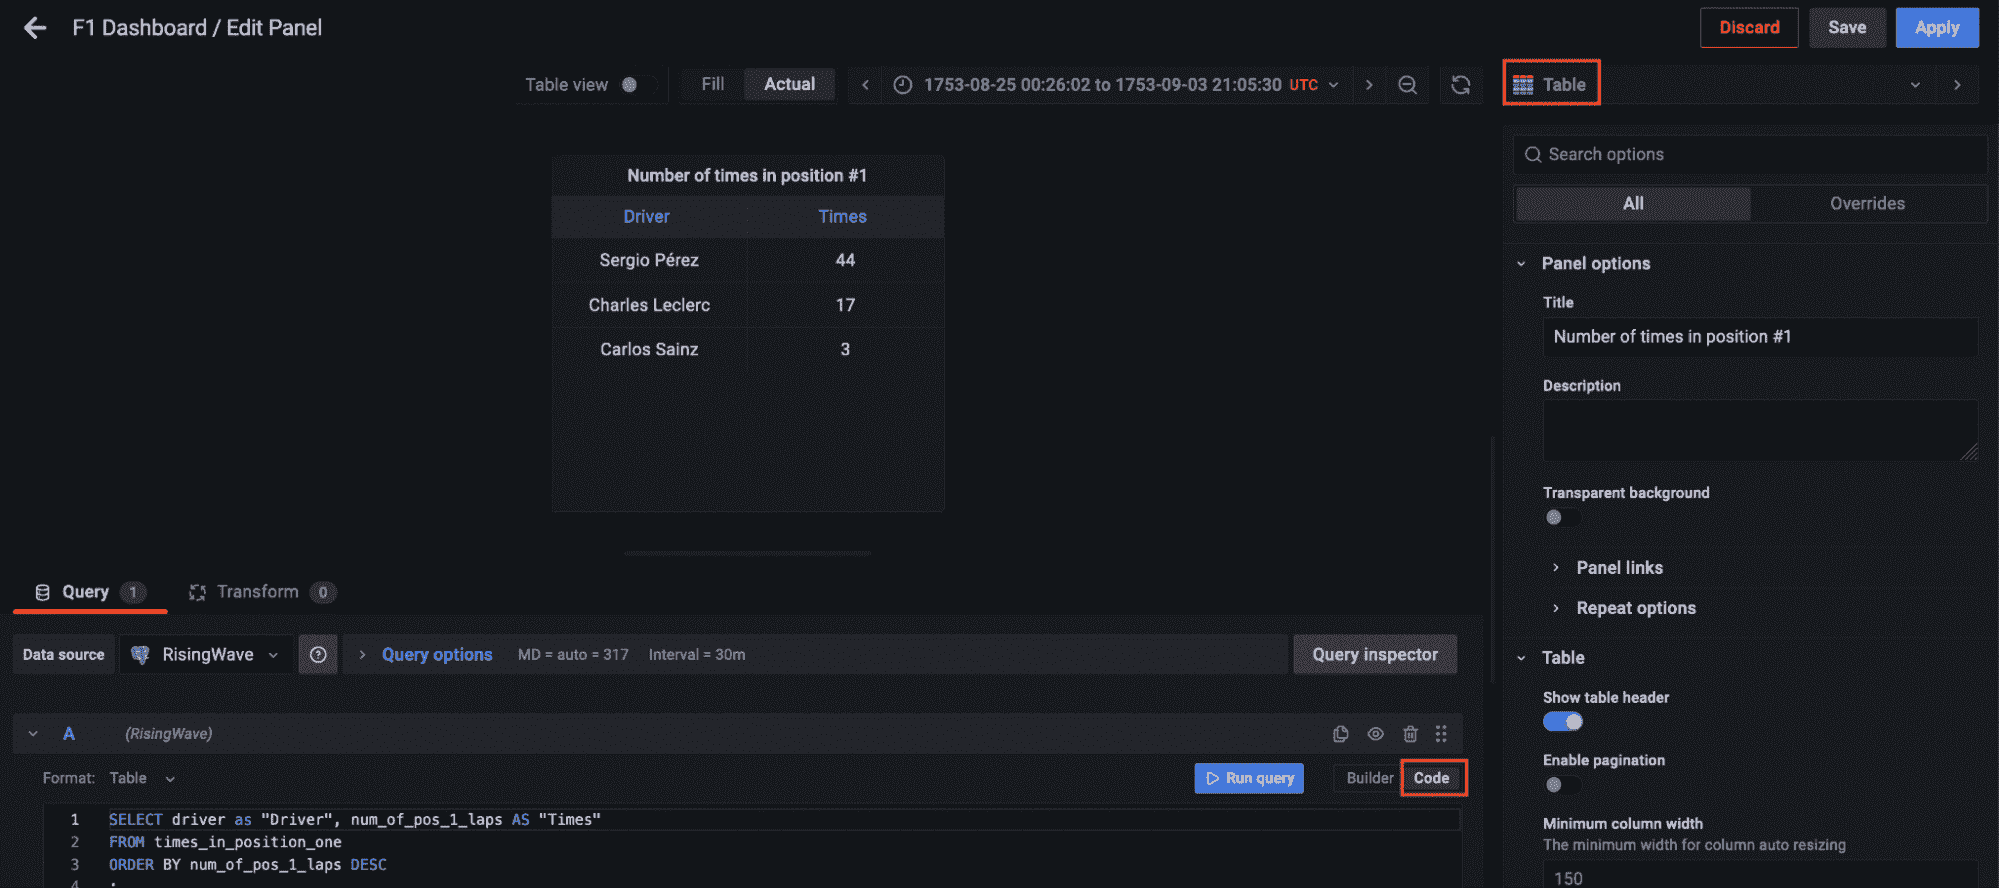Select the All options tab

point(1633,204)
